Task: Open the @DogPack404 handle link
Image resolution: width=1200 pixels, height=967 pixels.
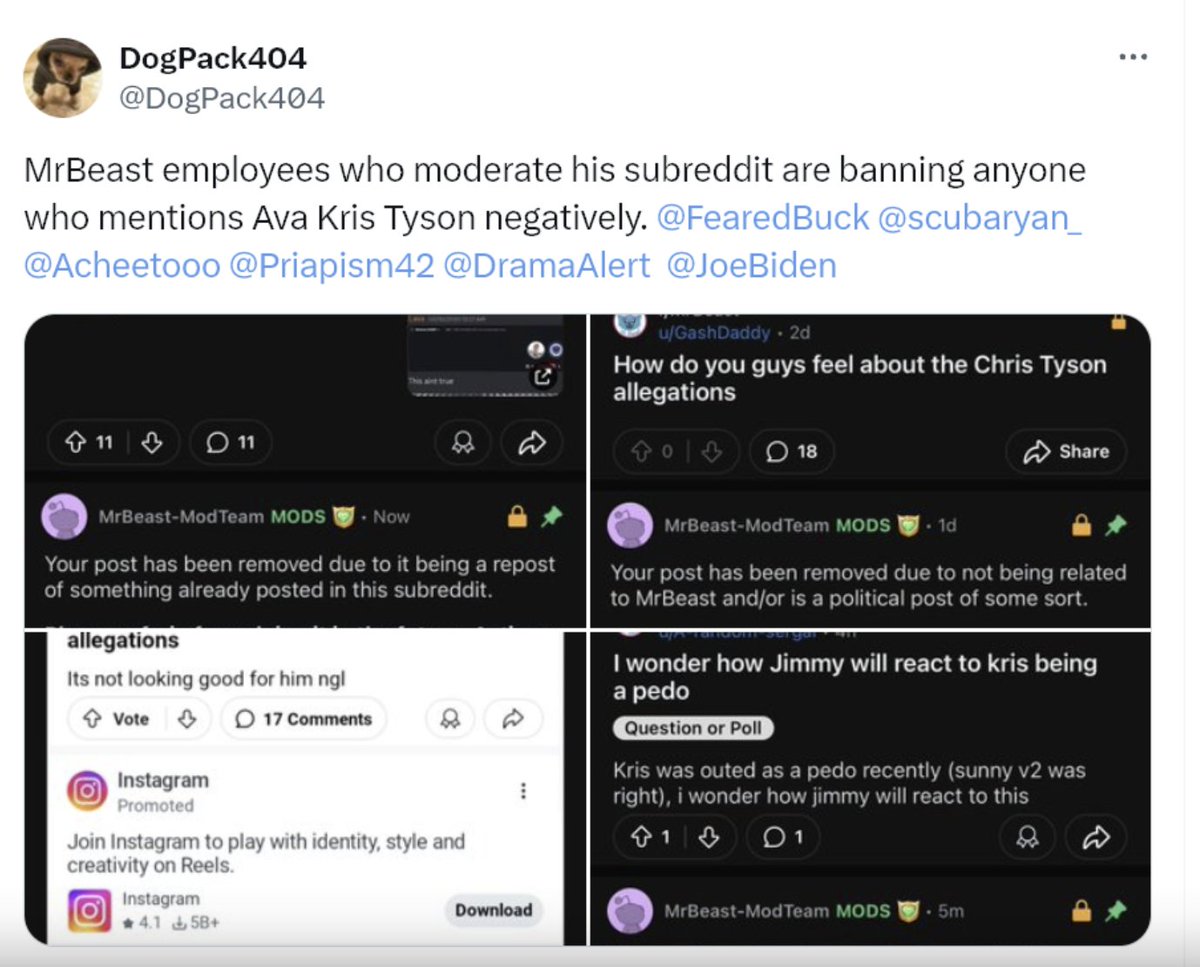Action: coord(222,98)
